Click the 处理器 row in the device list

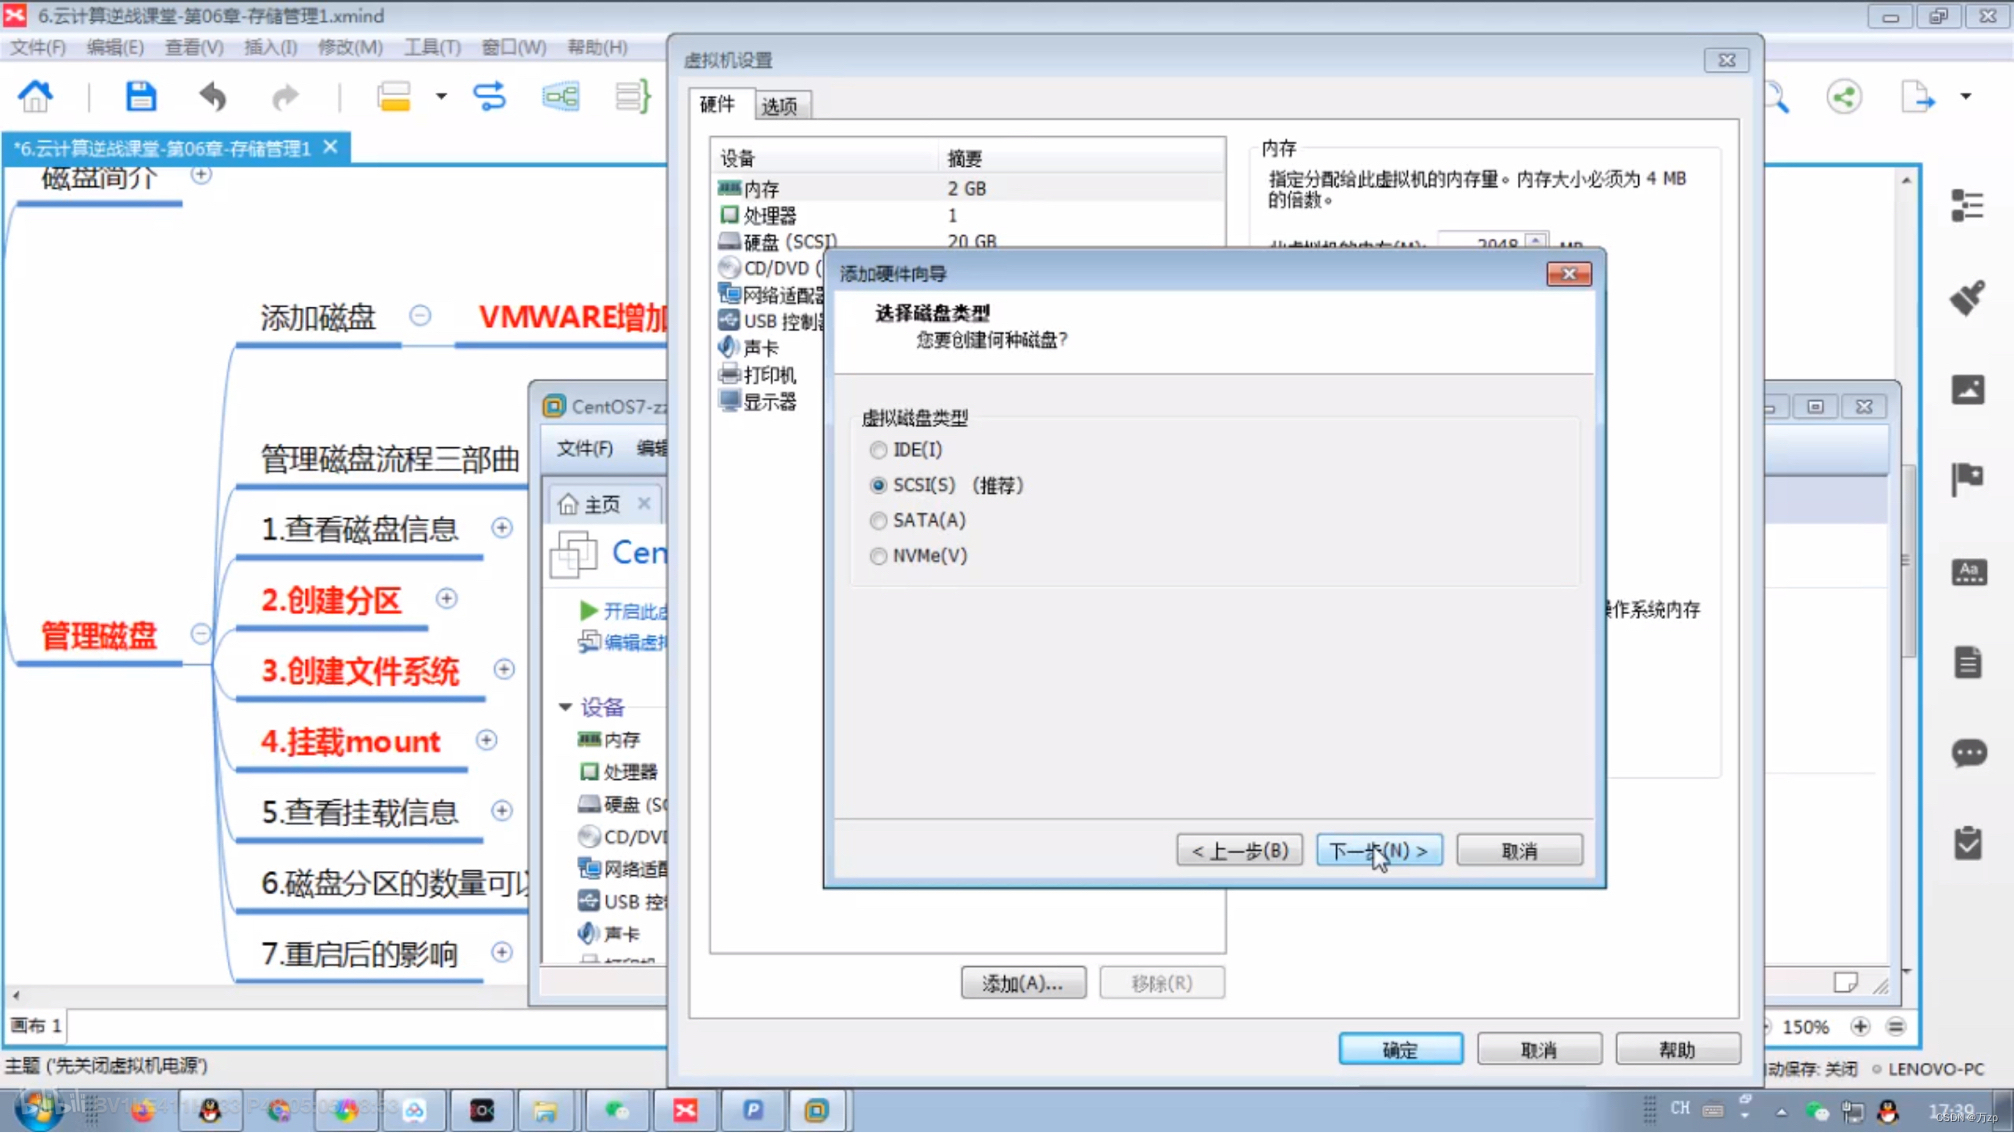pos(968,215)
